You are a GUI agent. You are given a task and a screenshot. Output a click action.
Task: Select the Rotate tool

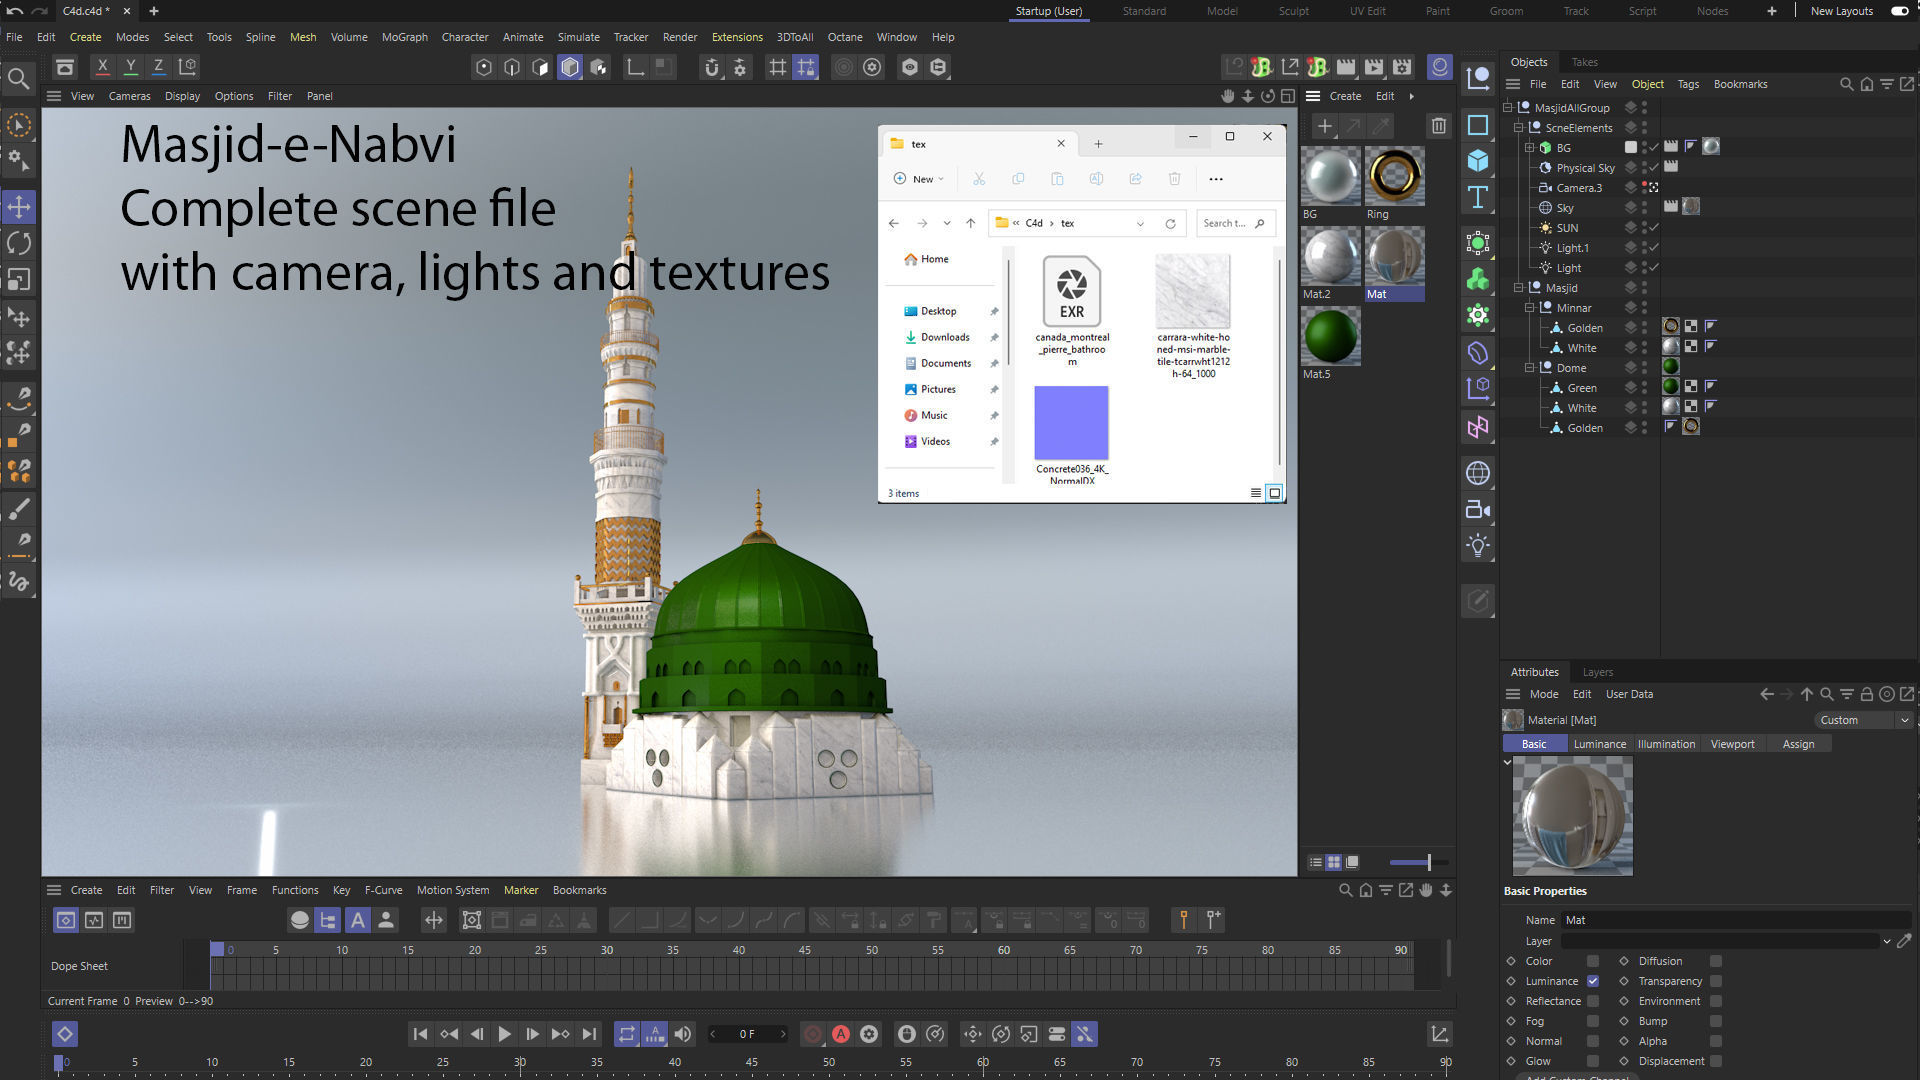19,243
